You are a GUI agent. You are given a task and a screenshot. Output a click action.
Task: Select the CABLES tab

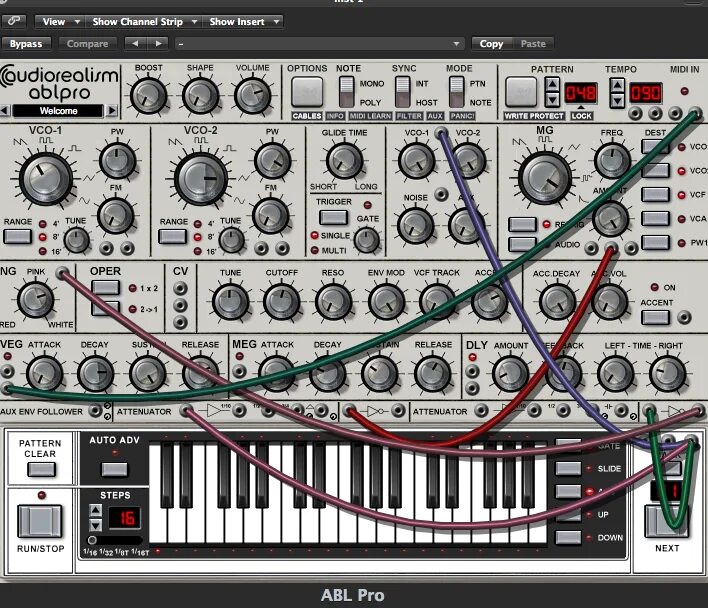coord(307,116)
